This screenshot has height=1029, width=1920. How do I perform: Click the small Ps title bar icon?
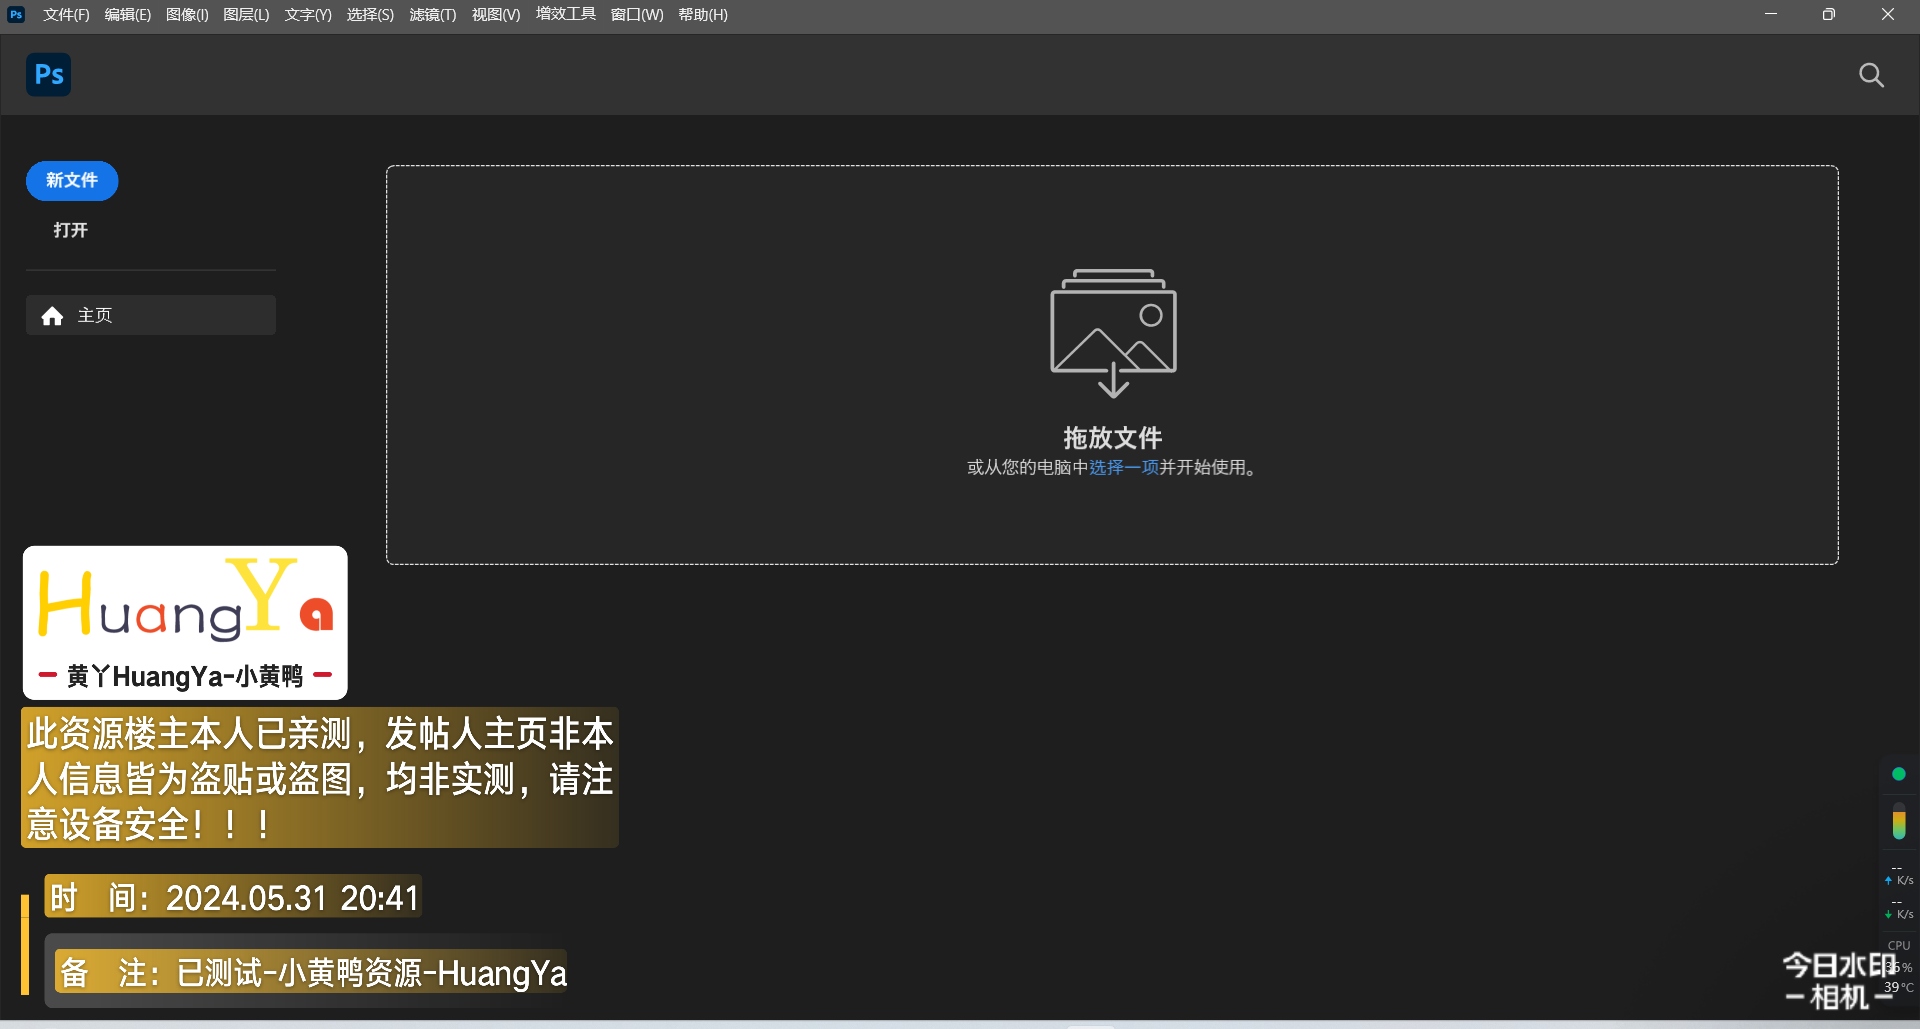coord(16,14)
